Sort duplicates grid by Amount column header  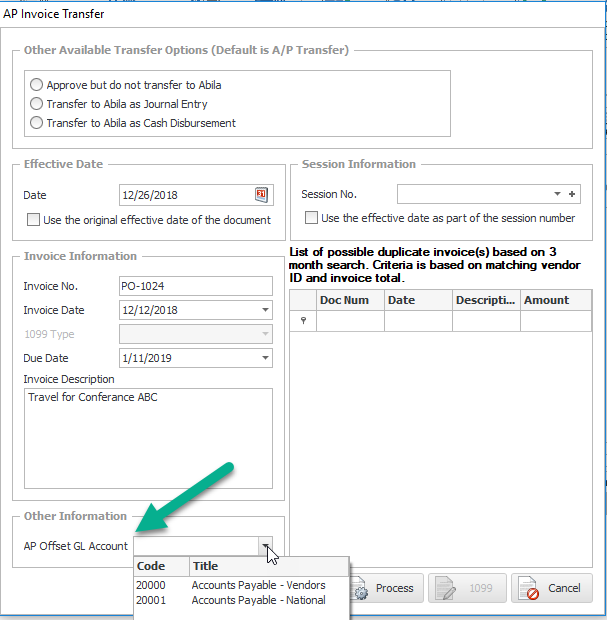(x=555, y=300)
